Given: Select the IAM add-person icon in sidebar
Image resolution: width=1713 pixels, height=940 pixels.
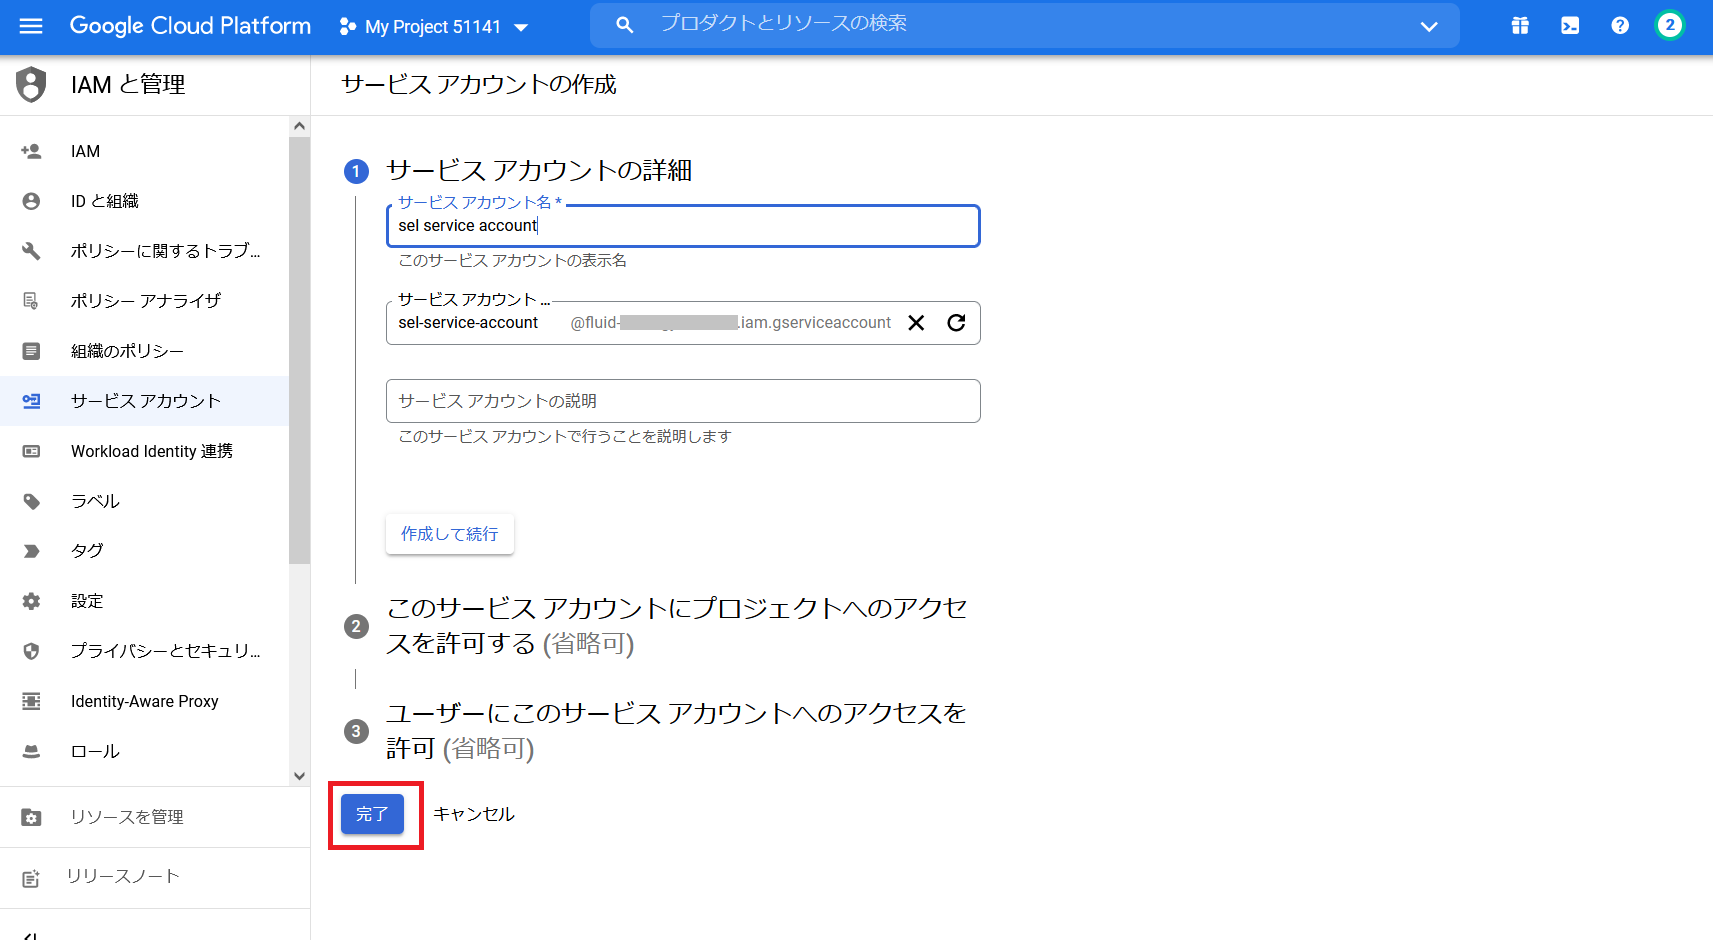Looking at the screenshot, I should point(31,151).
